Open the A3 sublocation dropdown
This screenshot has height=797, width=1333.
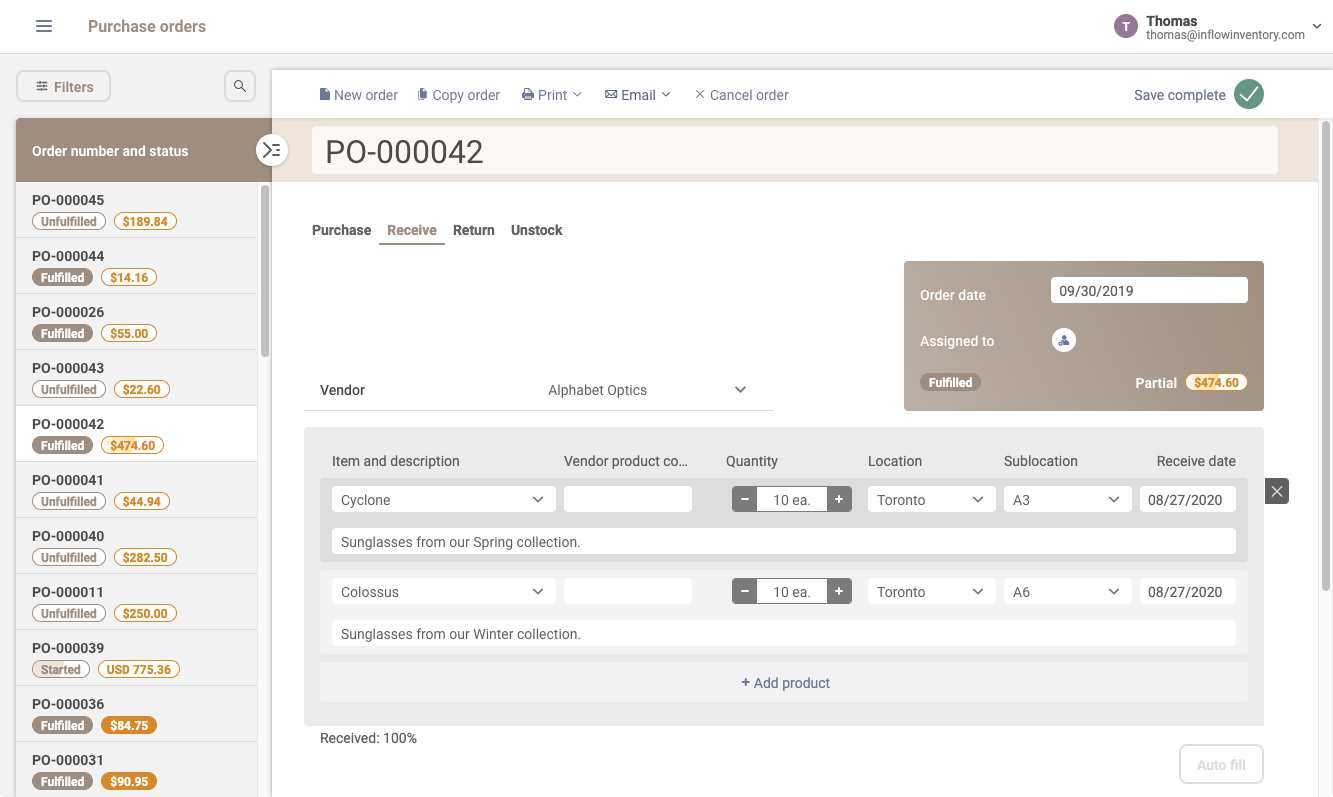(1068, 499)
